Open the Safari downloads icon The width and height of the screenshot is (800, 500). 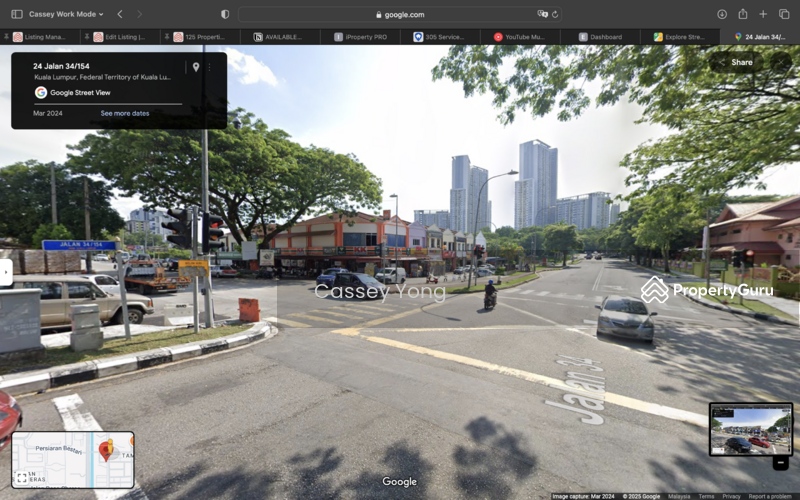pyautogui.click(x=722, y=14)
